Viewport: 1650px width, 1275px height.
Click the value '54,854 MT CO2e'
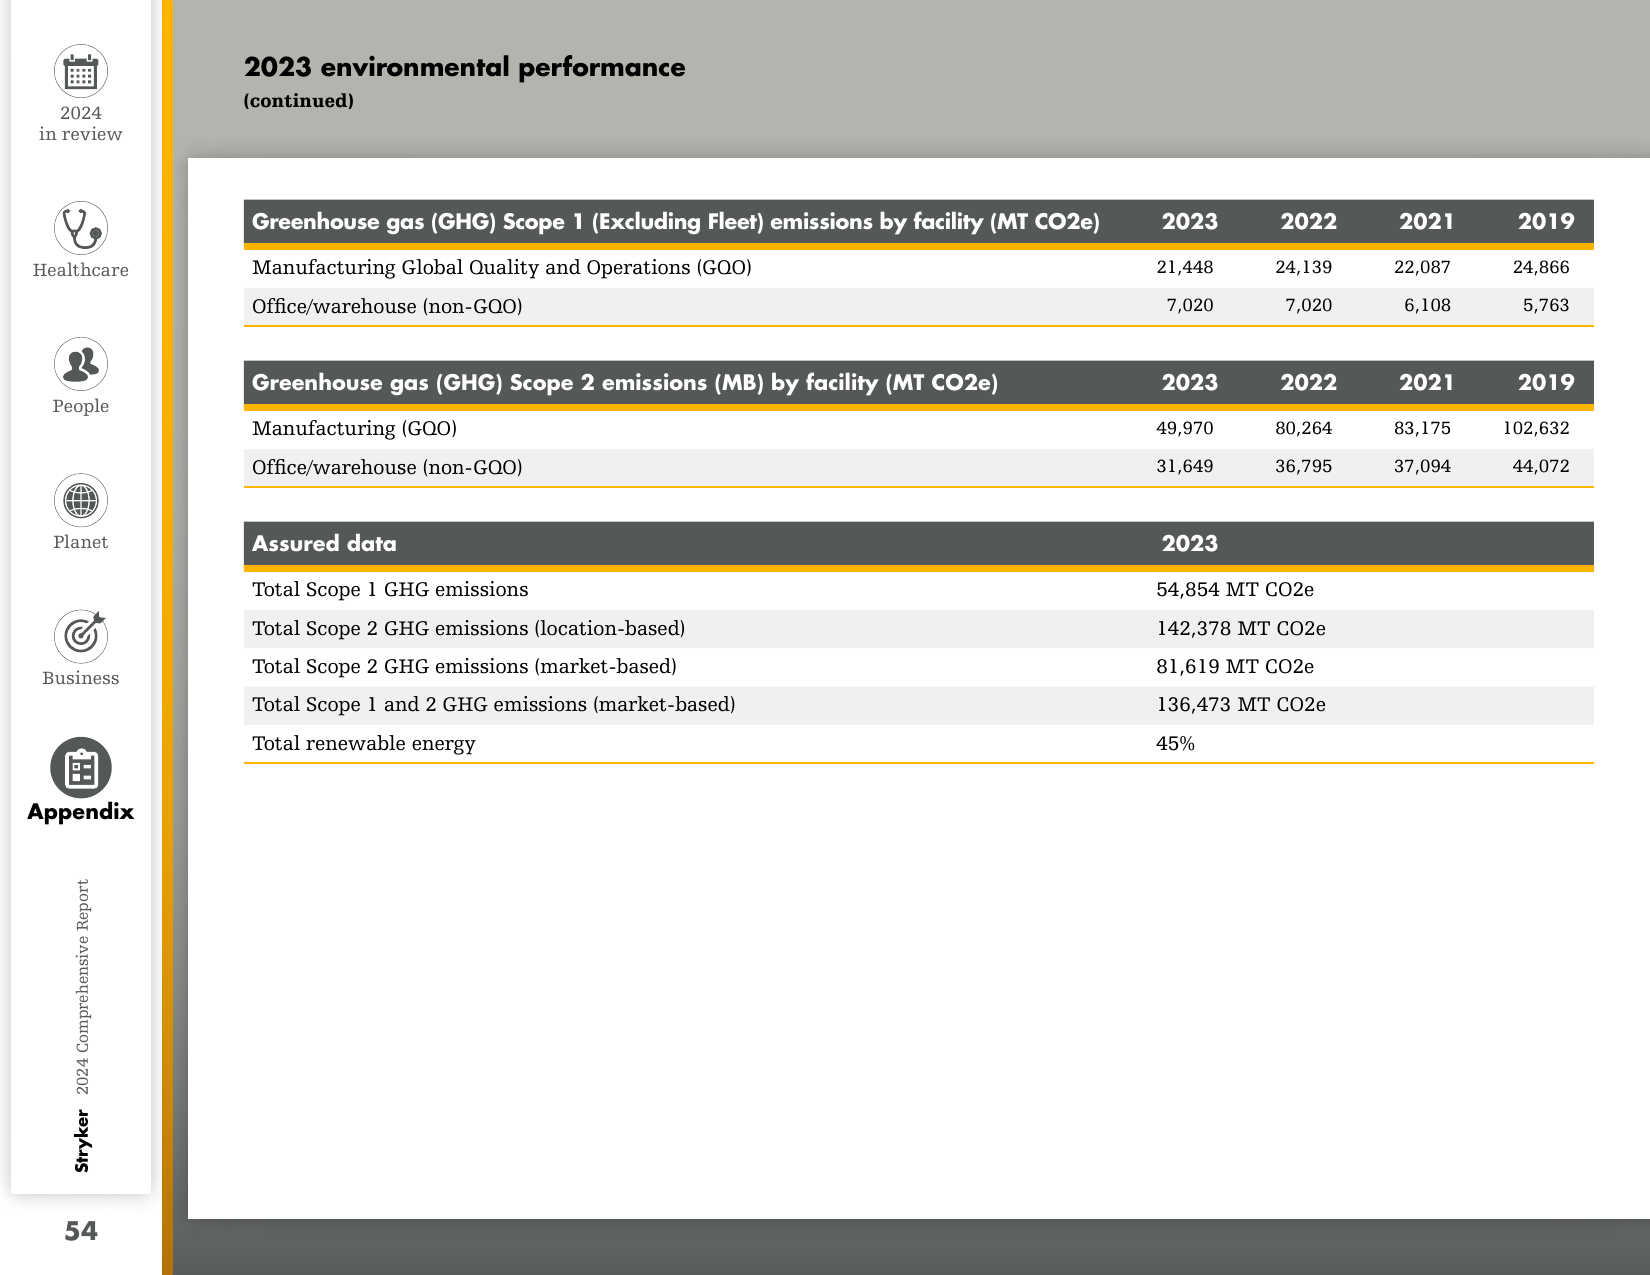click(1235, 590)
